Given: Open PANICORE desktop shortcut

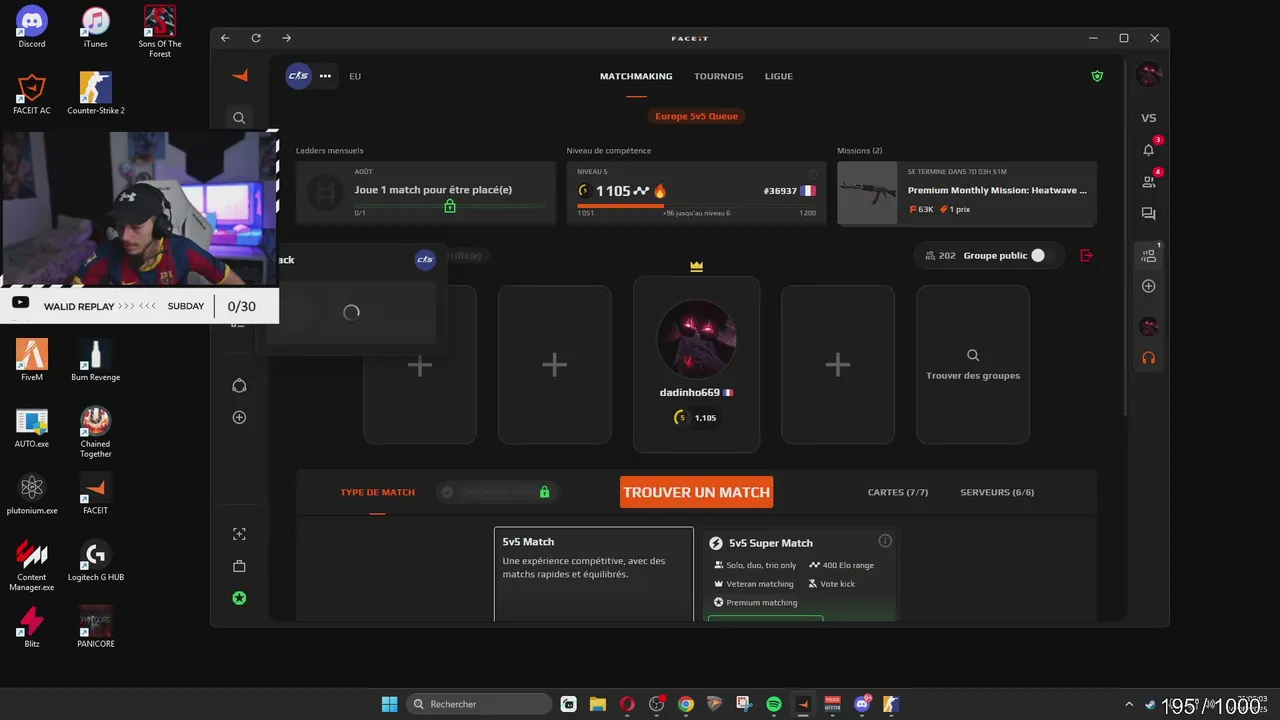Looking at the screenshot, I should click(96, 627).
